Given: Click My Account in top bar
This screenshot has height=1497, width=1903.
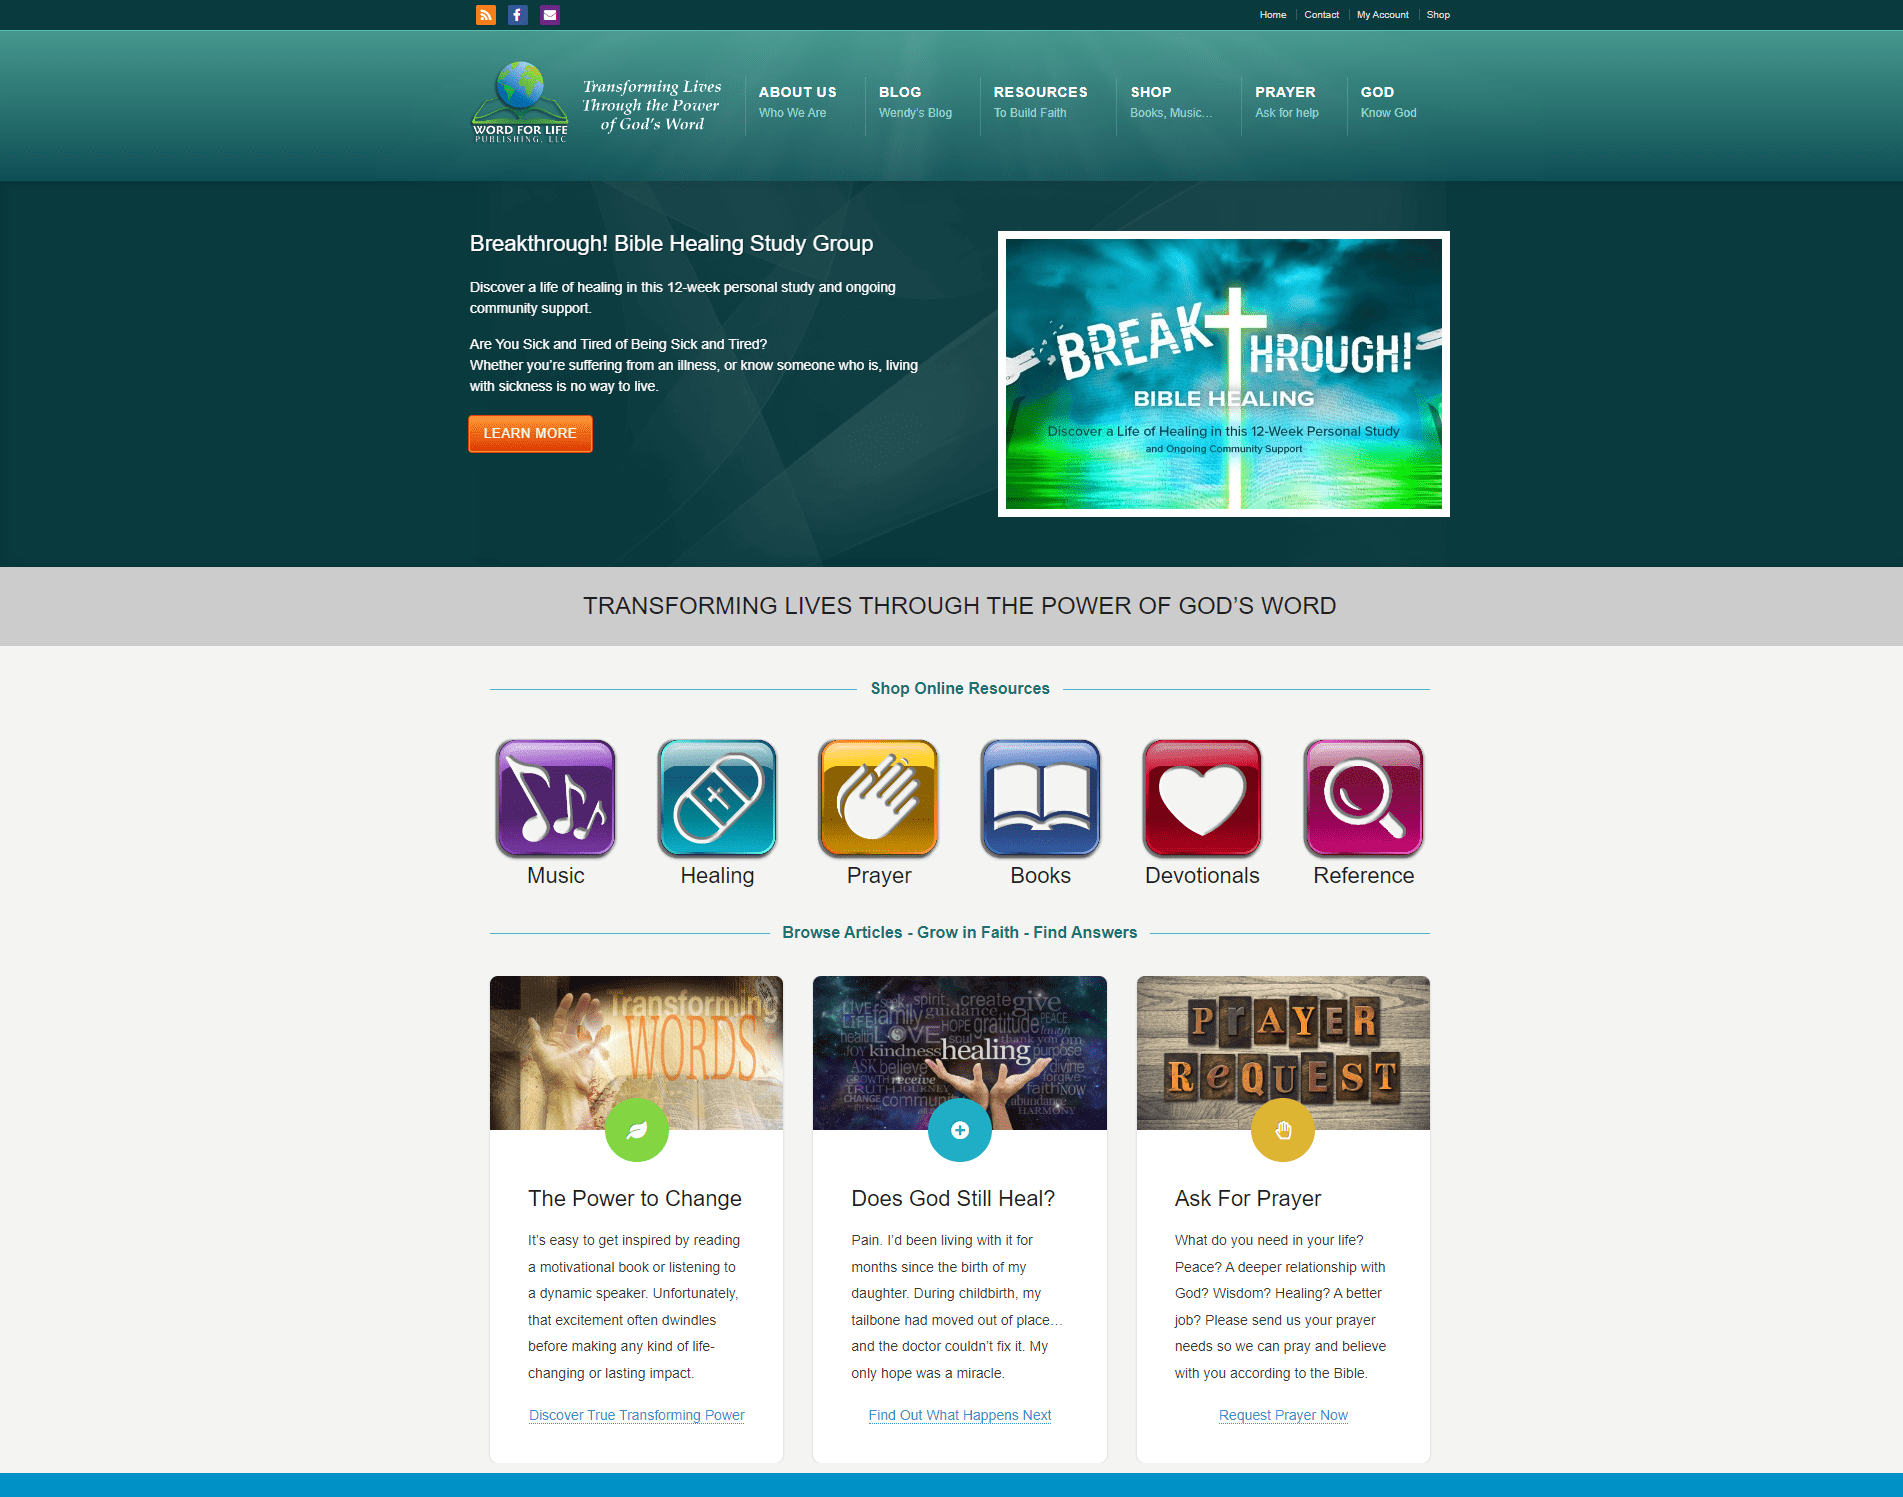Looking at the screenshot, I should point(1382,15).
